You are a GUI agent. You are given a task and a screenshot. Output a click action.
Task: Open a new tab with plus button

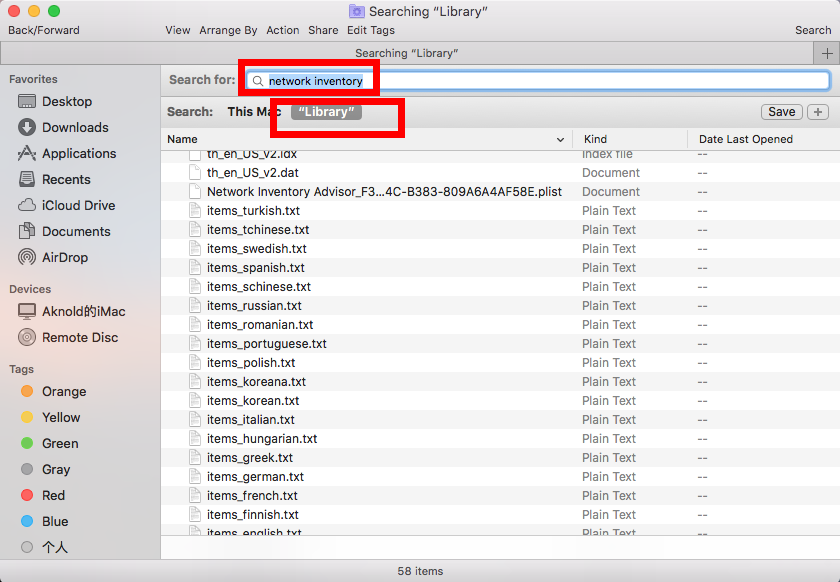pos(827,53)
